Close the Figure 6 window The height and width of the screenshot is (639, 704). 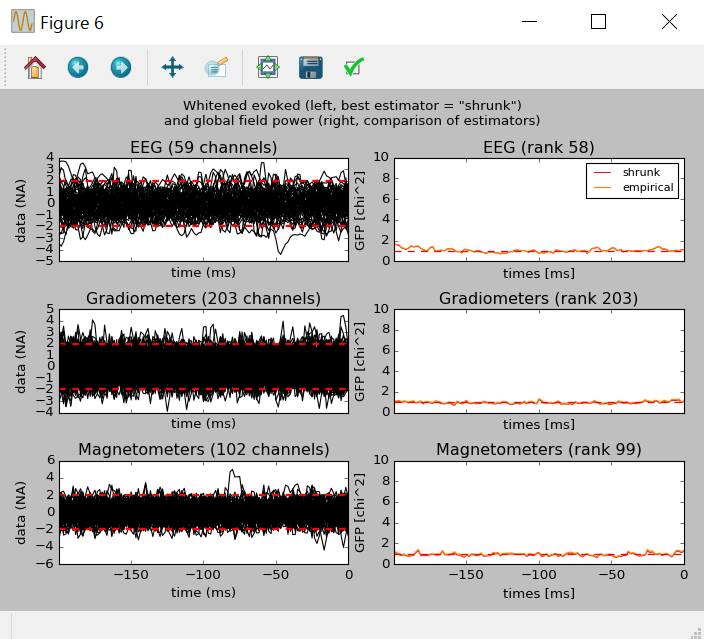pos(669,22)
